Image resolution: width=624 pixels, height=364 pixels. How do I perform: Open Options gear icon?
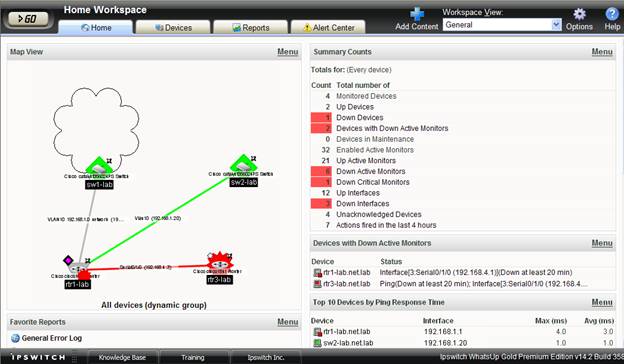point(579,14)
